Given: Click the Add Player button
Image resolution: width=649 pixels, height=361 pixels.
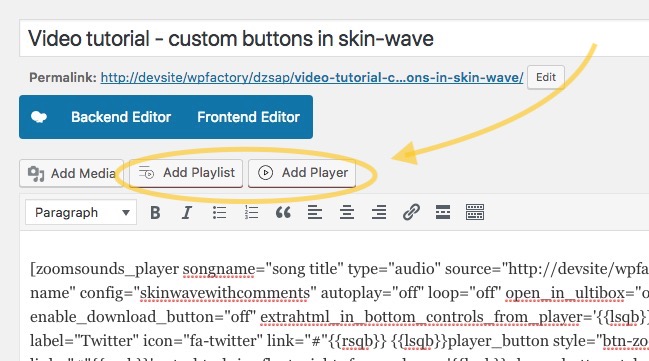Looking at the screenshot, I should (302, 173).
